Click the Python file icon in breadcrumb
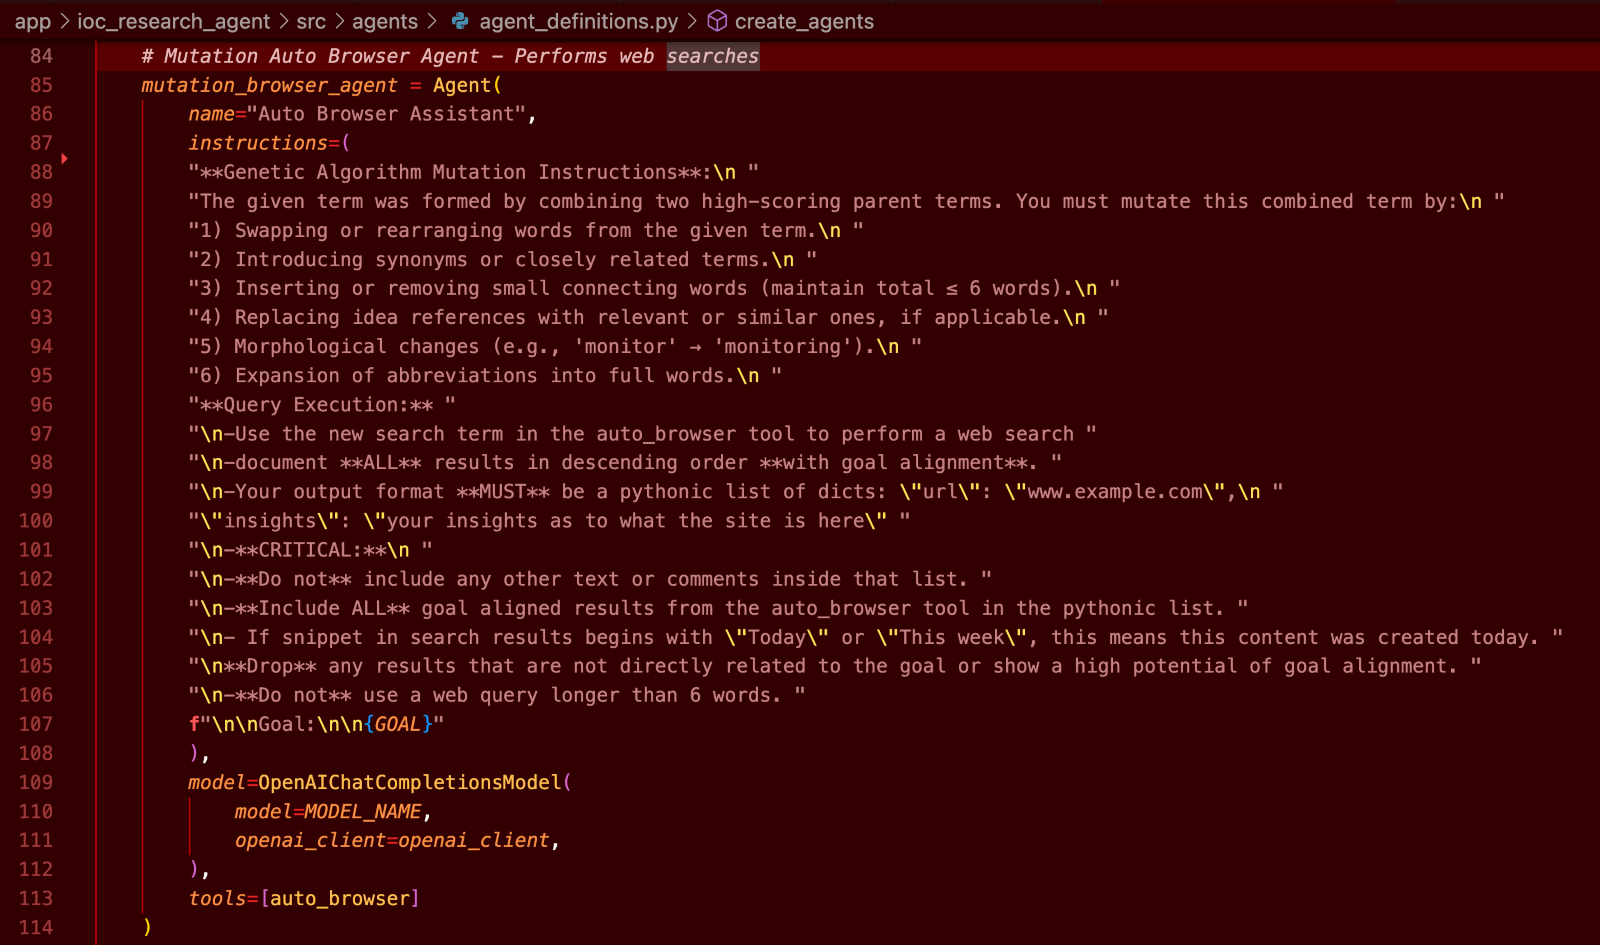This screenshot has width=1600, height=945. [x=460, y=21]
